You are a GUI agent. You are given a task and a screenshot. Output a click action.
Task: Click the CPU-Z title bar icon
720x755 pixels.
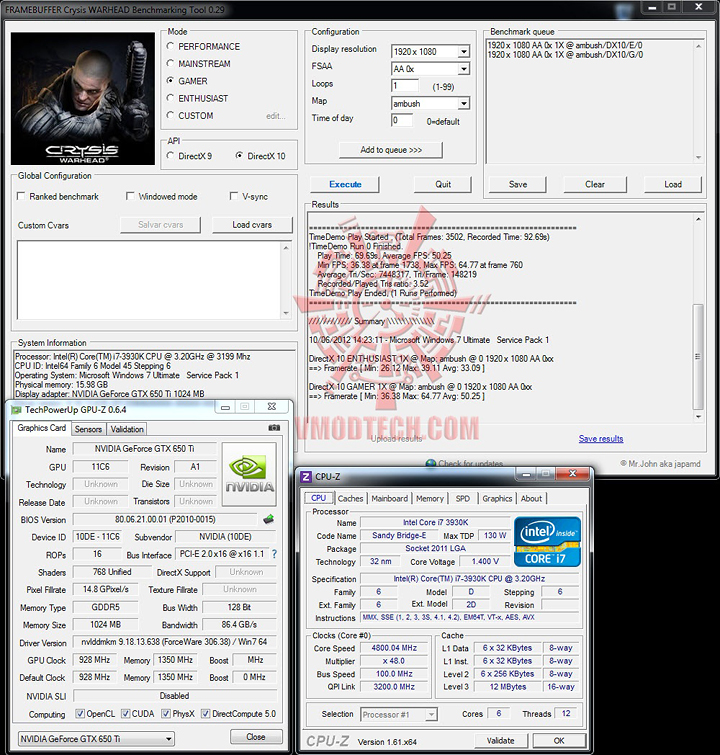[305, 477]
